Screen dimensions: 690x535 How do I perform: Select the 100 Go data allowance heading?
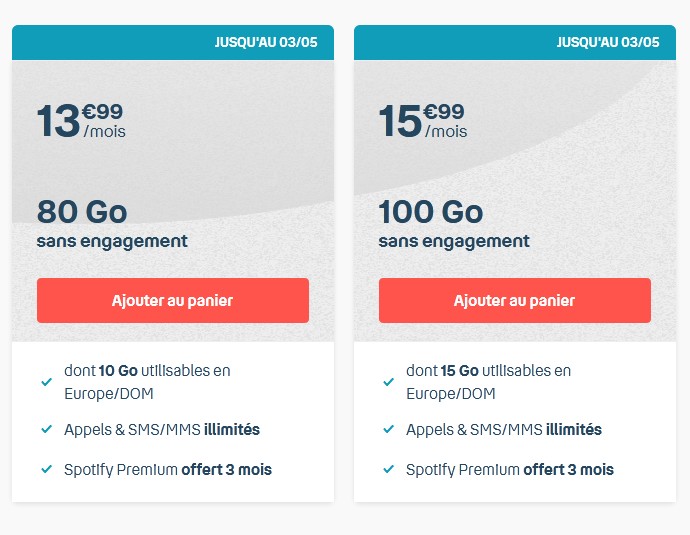click(x=430, y=212)
